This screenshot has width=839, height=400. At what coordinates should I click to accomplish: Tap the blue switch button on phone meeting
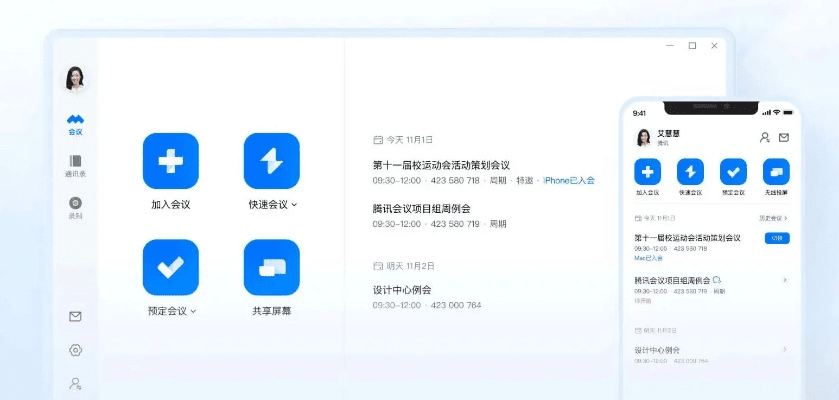coord(777,238)
